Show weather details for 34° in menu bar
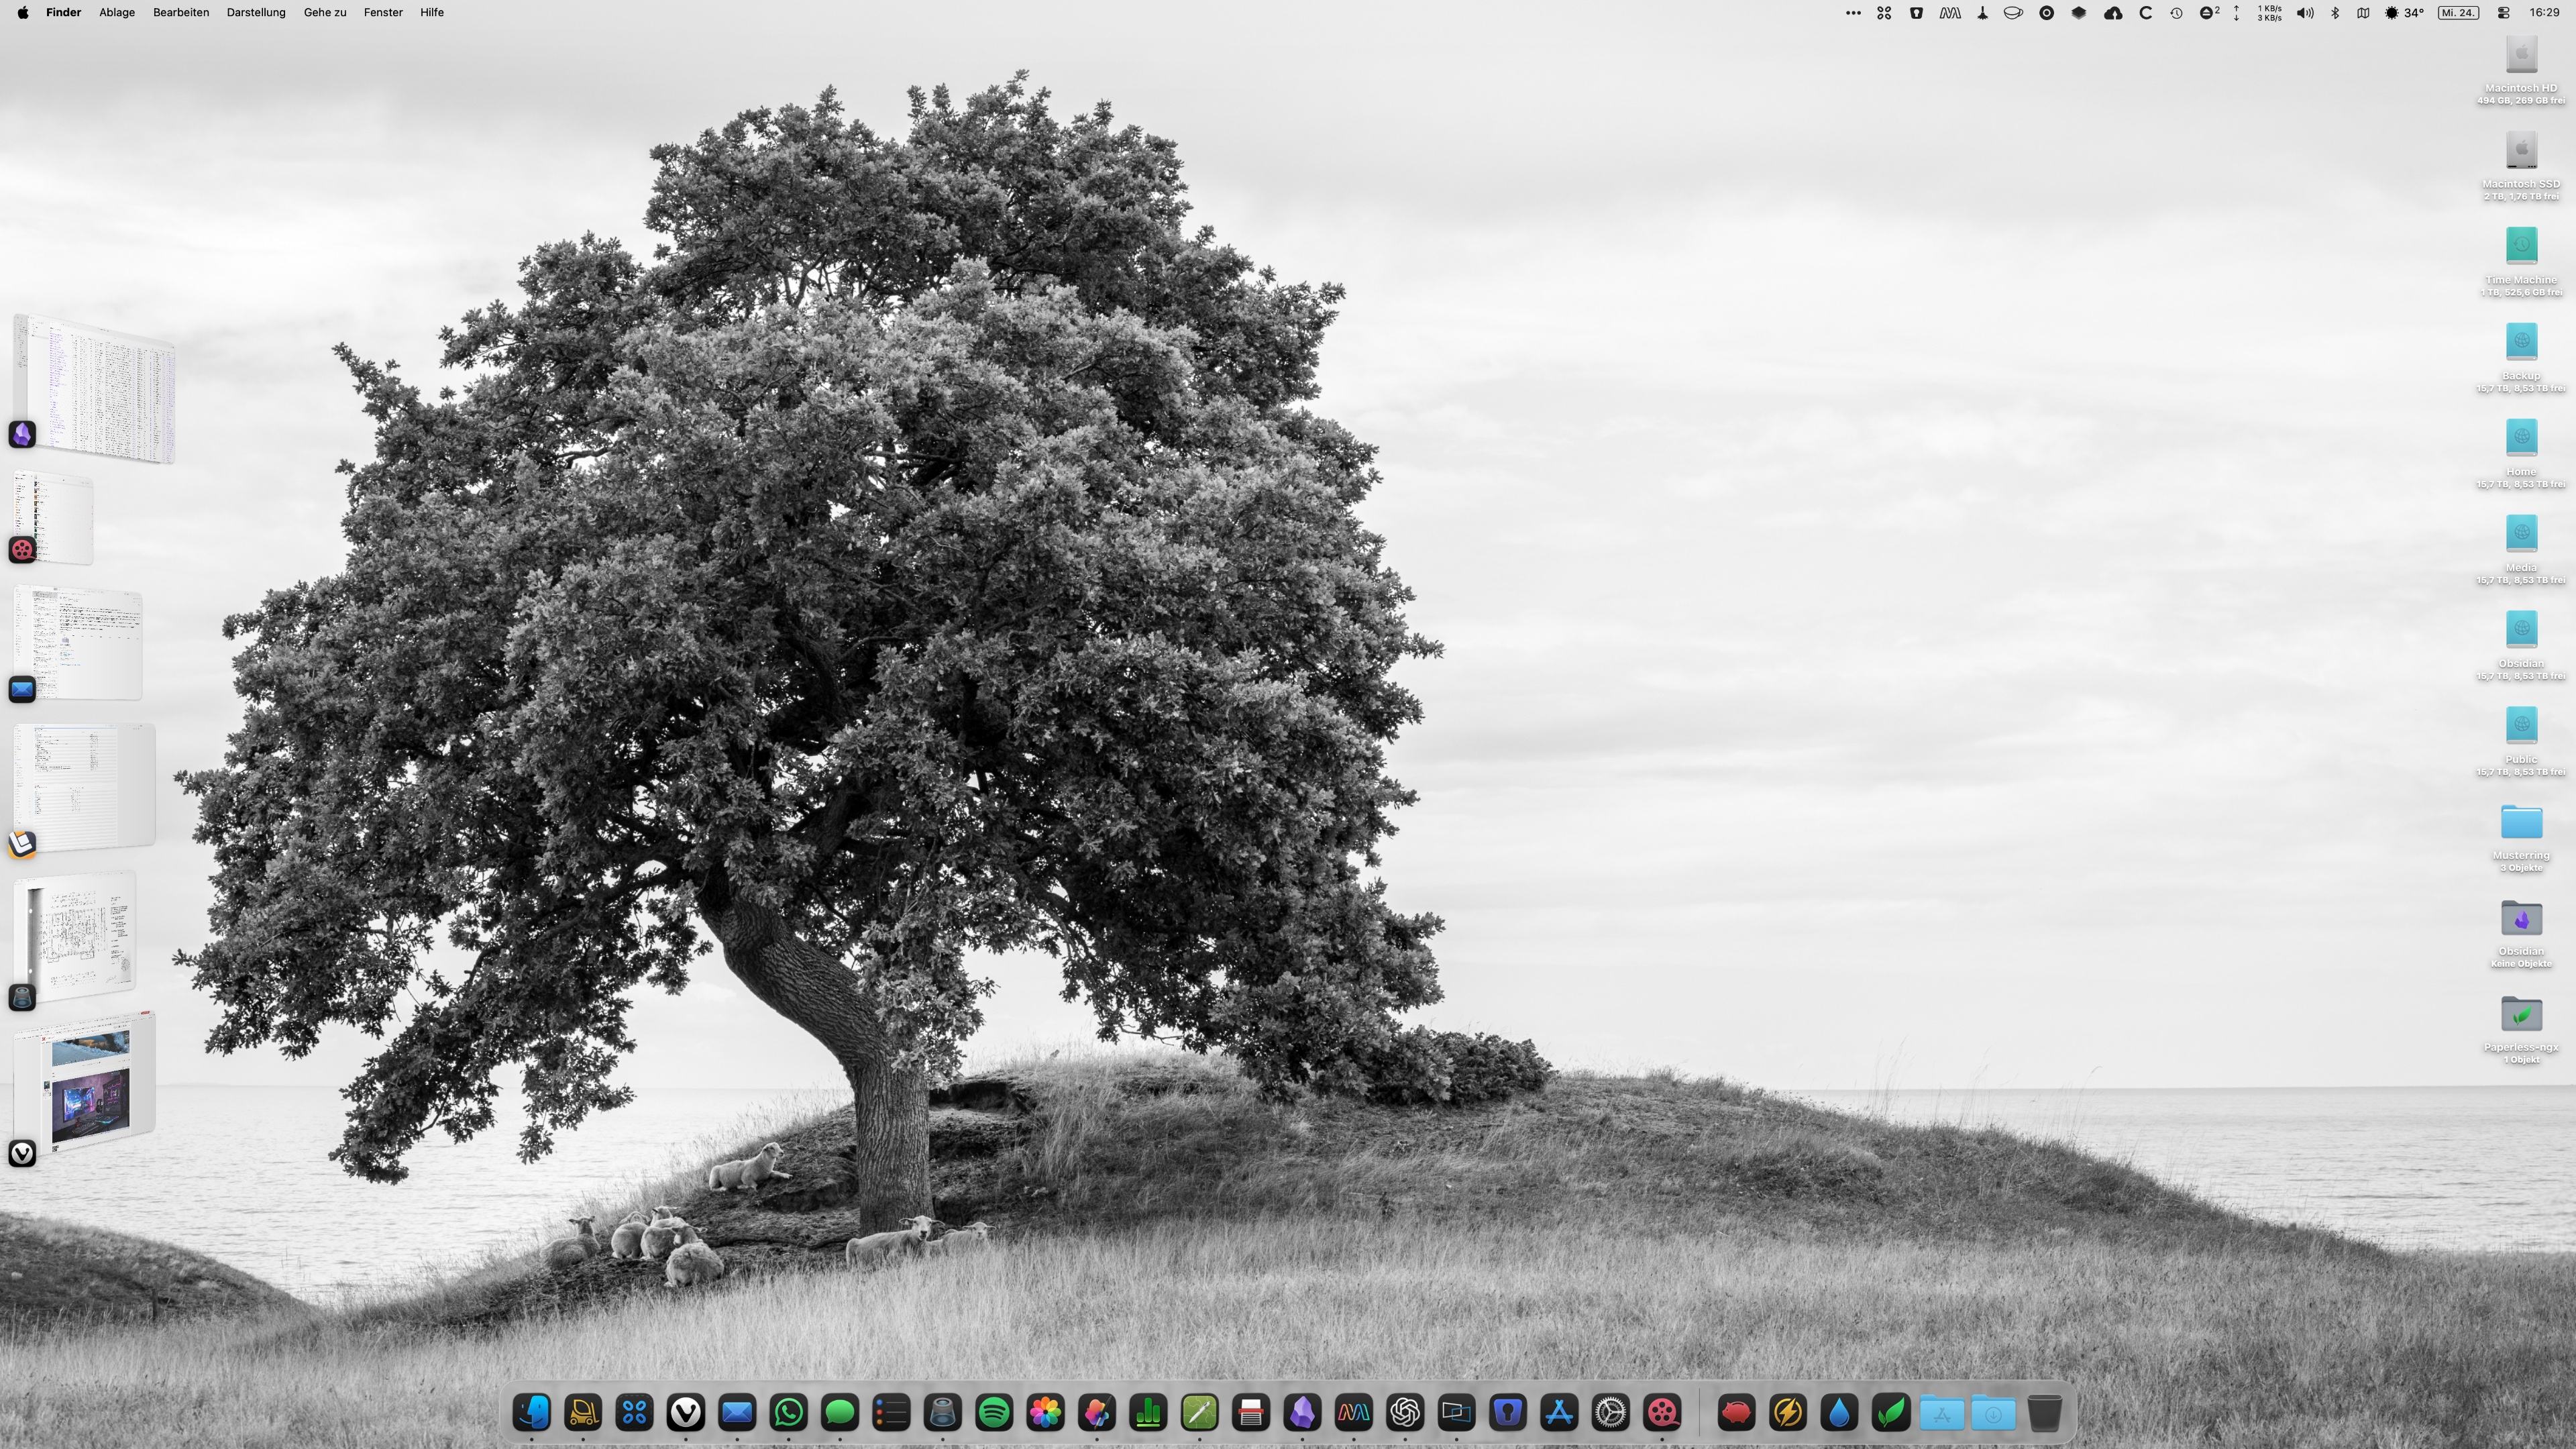The image size is (2576, 1449). tap(2405, 13)
